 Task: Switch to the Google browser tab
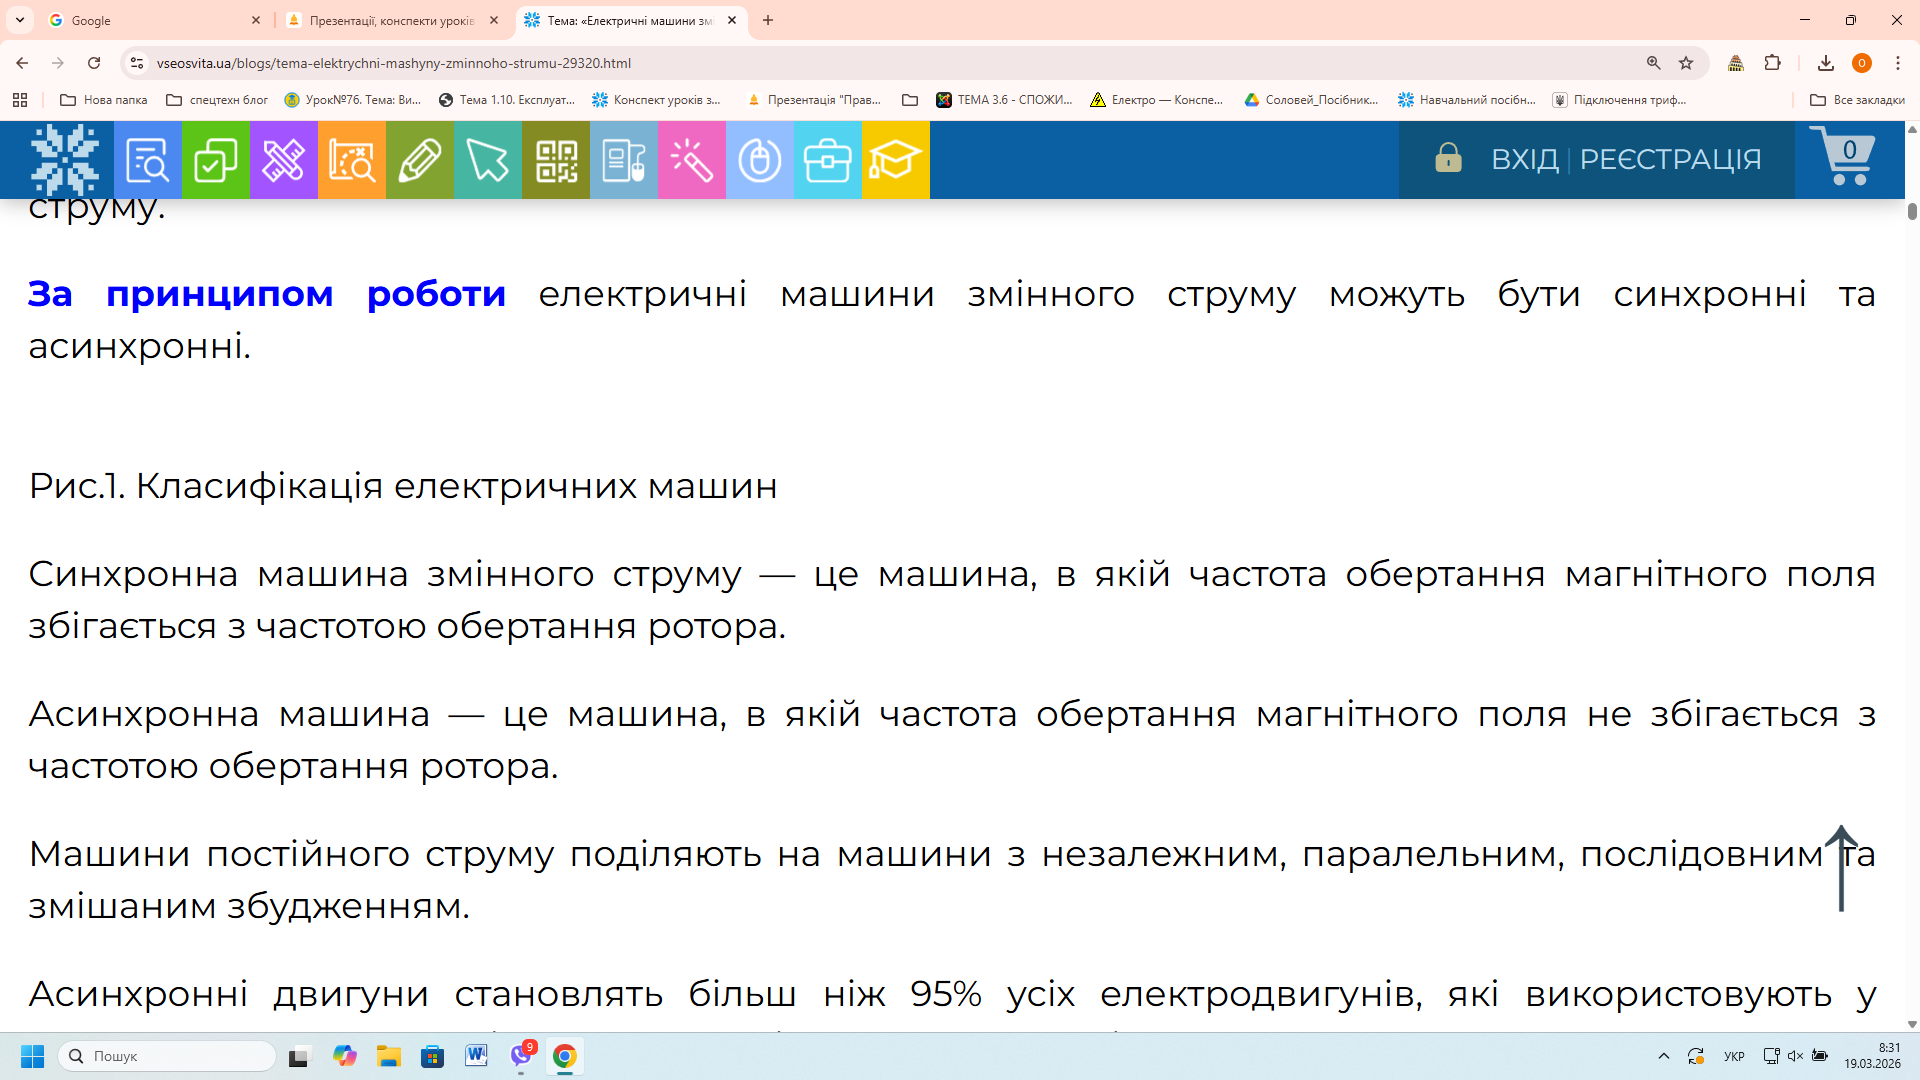coord(150,20)
